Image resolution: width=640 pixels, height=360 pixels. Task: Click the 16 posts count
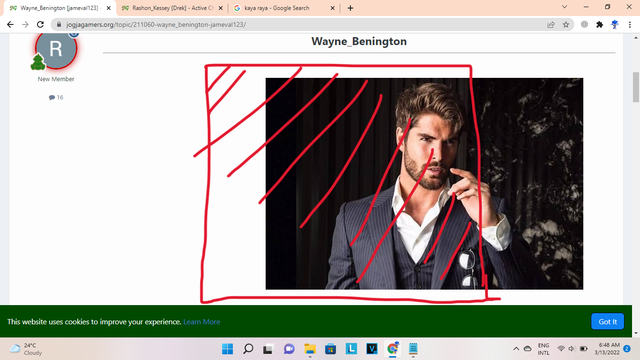click(56, 97)
